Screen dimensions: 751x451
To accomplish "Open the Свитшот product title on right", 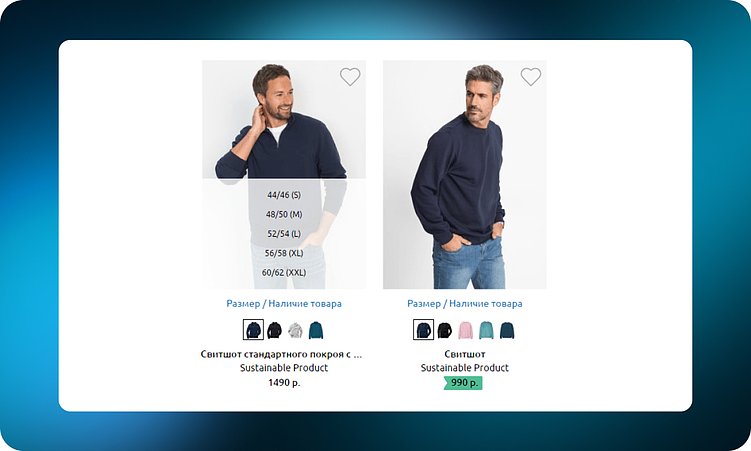I will click(465, 354).
